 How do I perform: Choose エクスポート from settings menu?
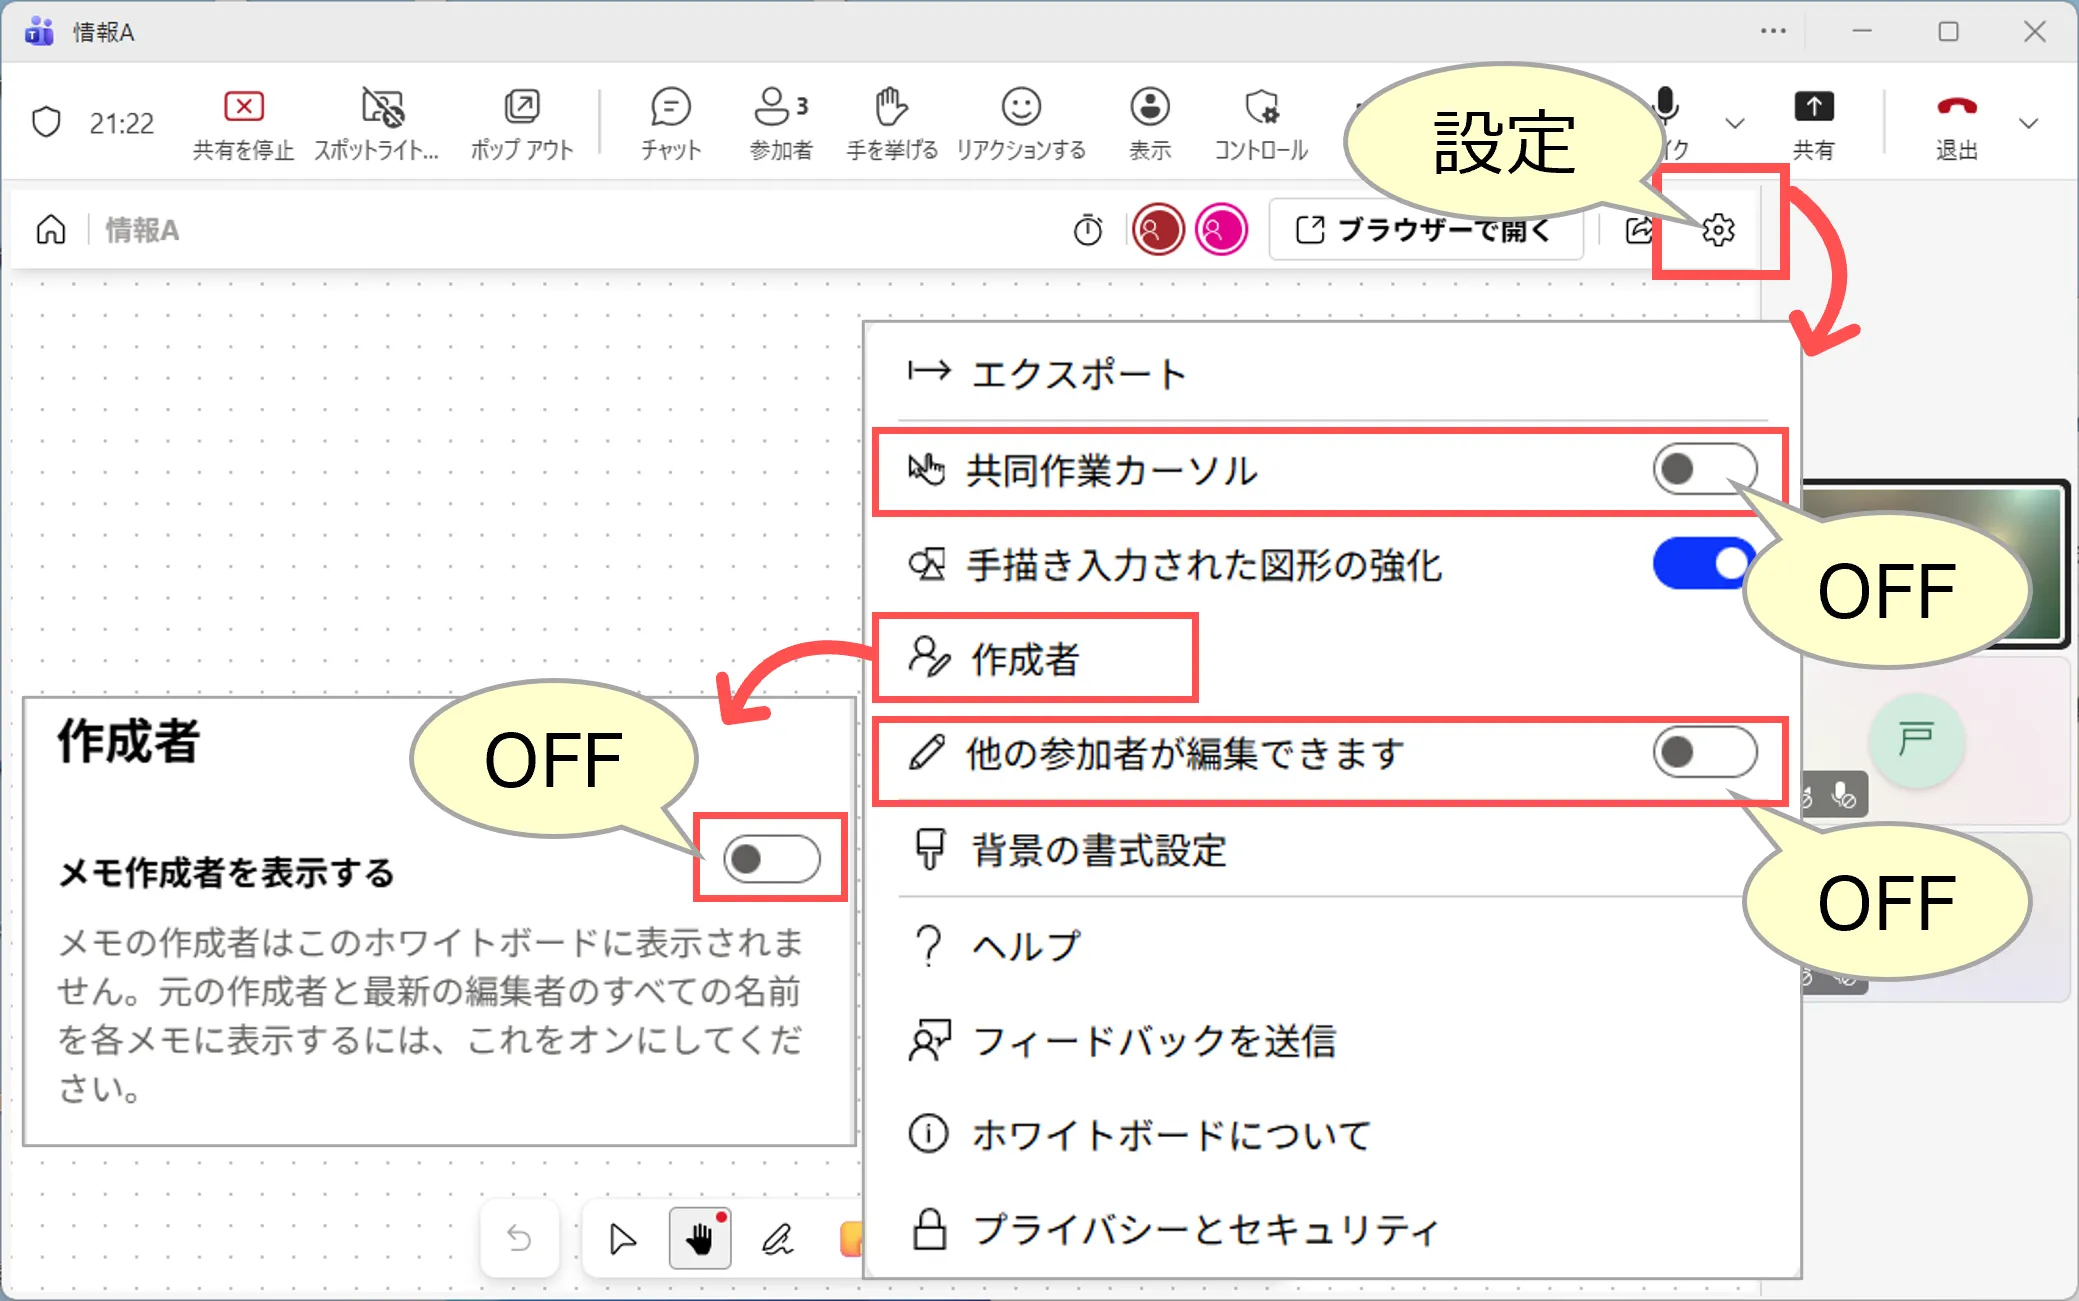[1078, 374]
